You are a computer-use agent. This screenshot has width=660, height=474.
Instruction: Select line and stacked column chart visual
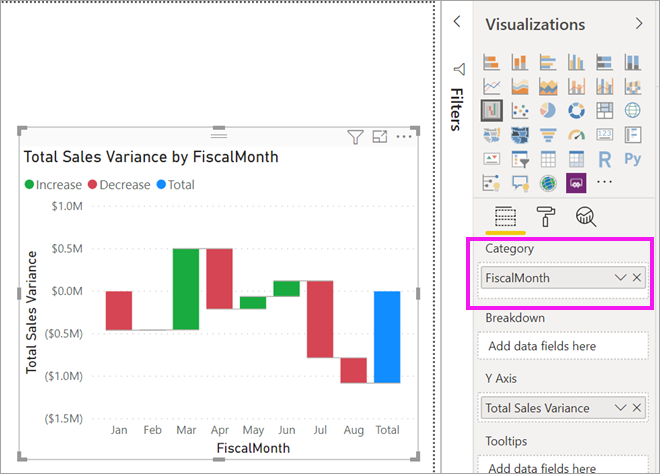click(x=576, y=87)
